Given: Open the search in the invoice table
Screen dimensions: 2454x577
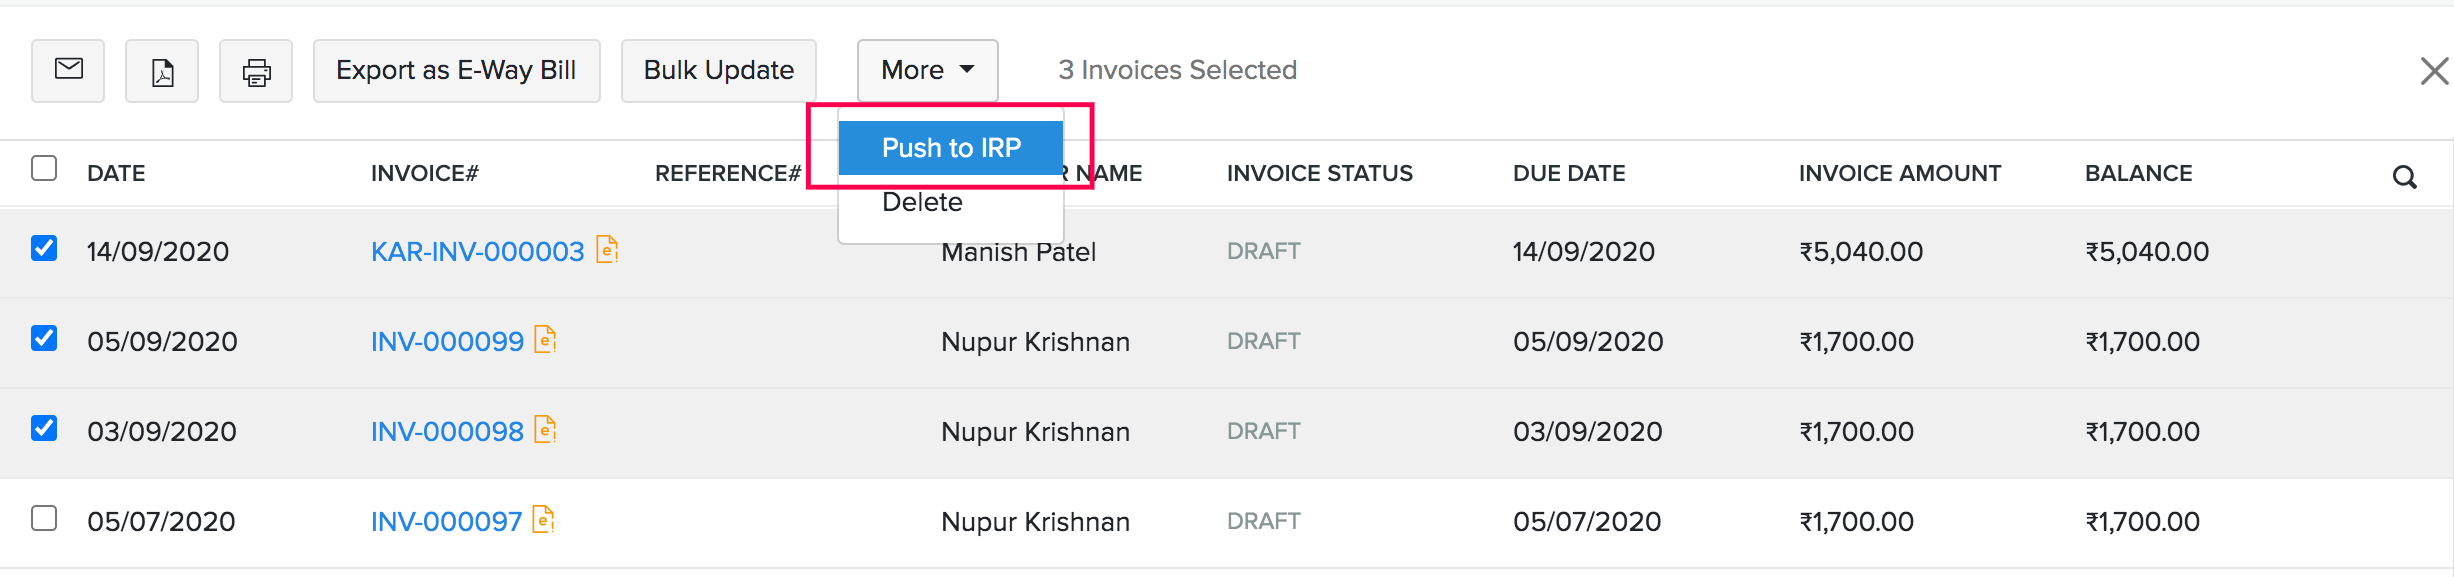Looking at the screenshot, I should click(2405, 177).
